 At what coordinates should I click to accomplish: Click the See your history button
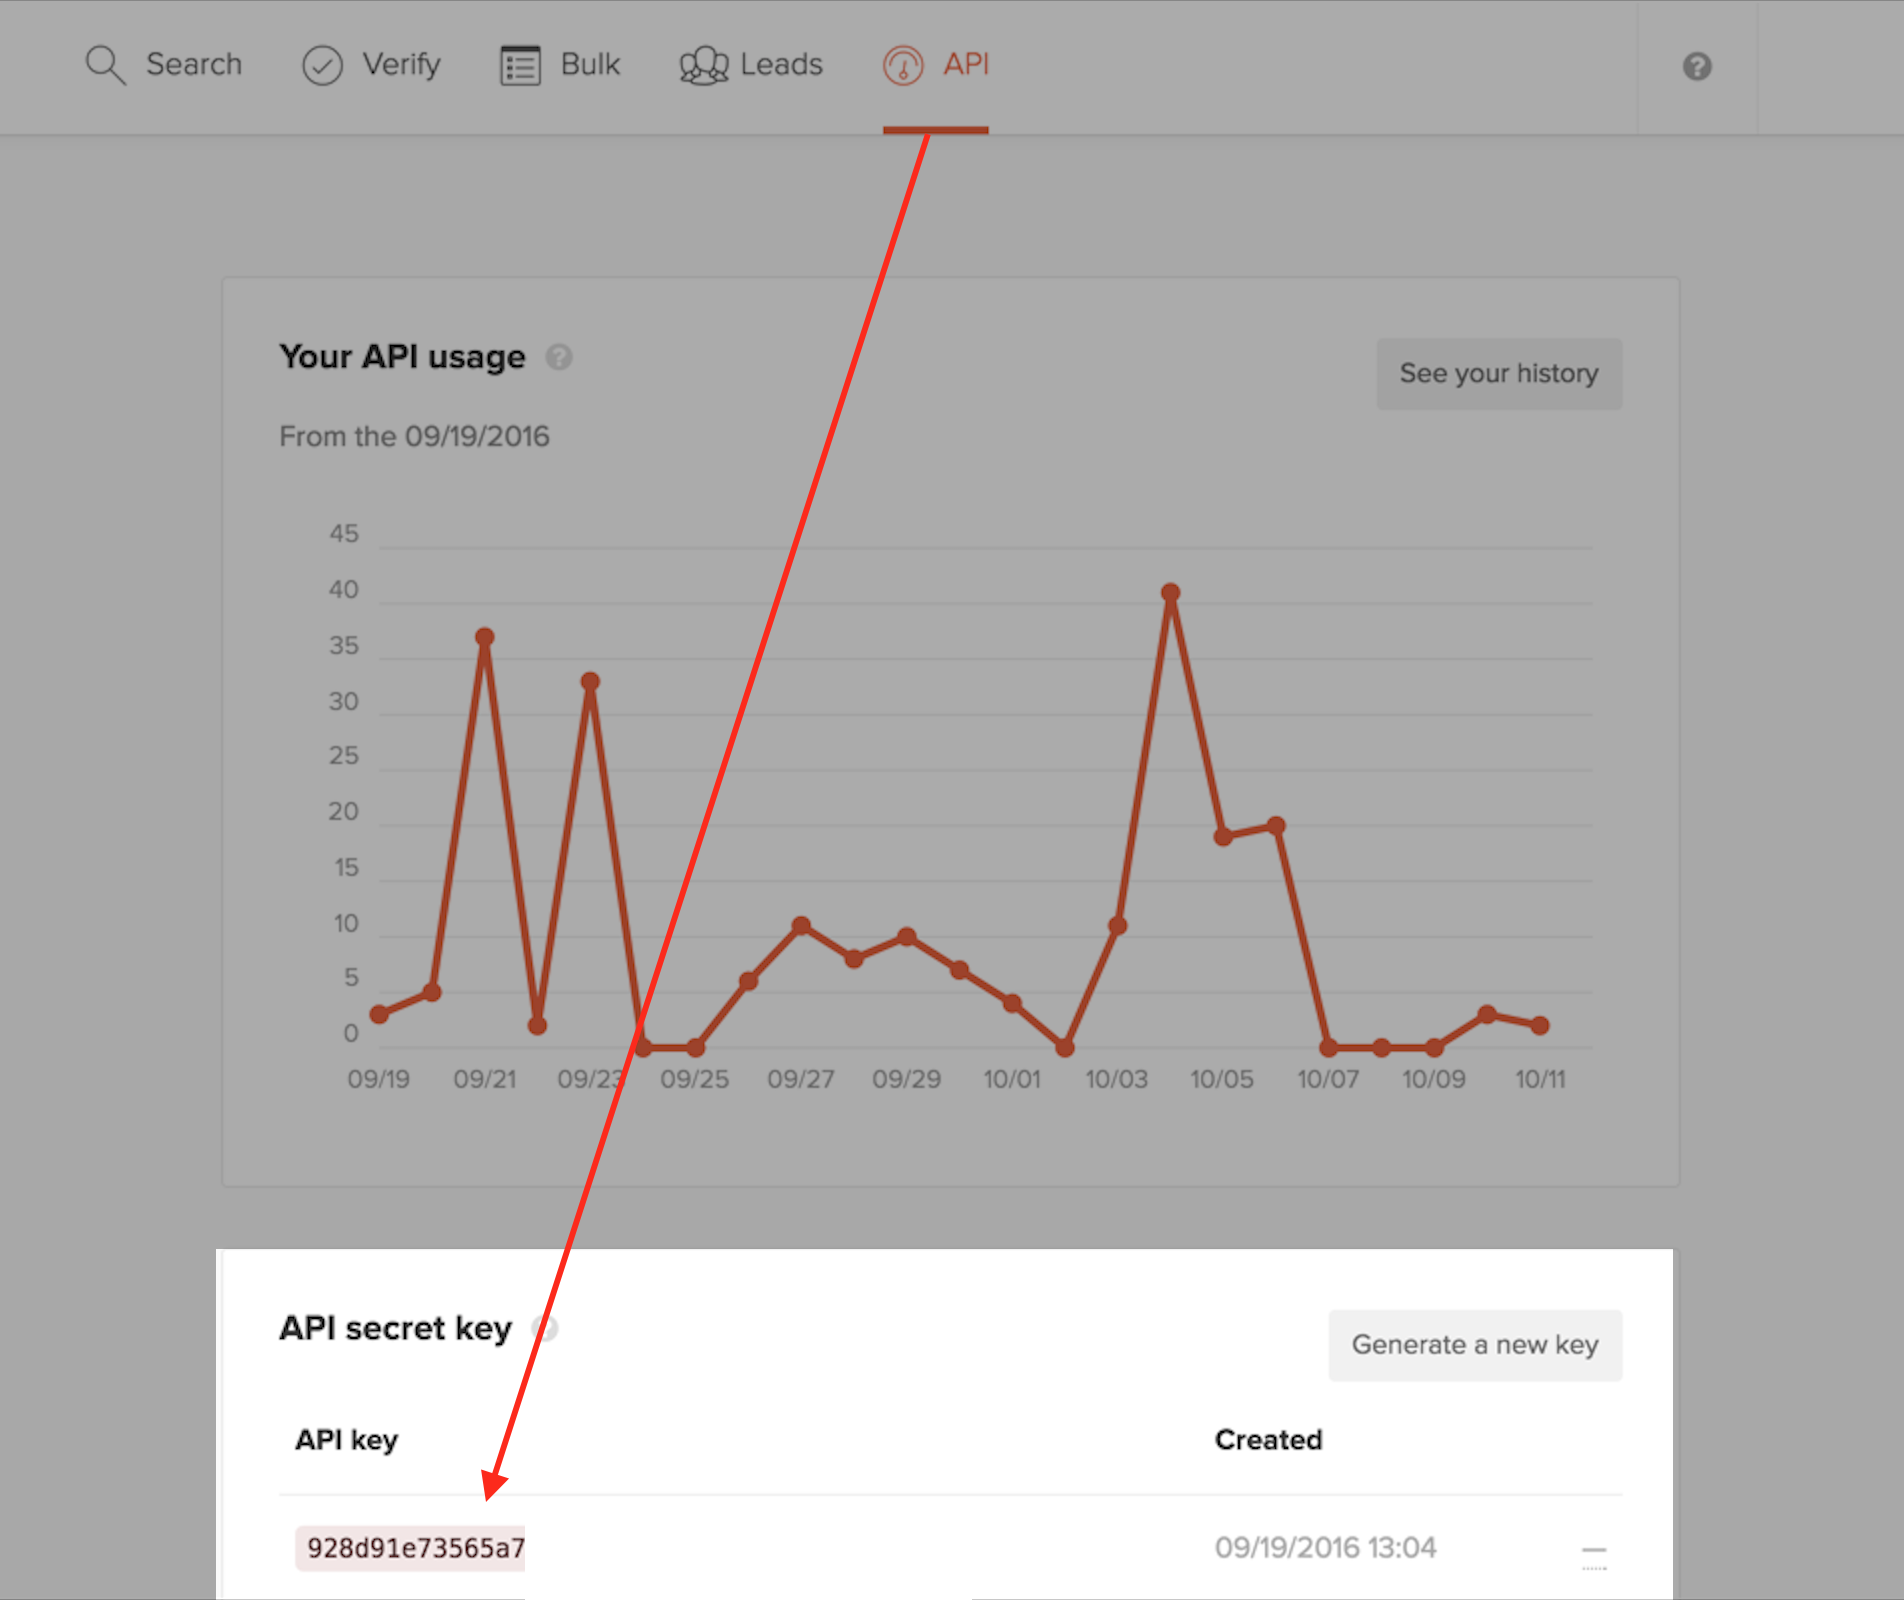click(x=1499, y=374)
